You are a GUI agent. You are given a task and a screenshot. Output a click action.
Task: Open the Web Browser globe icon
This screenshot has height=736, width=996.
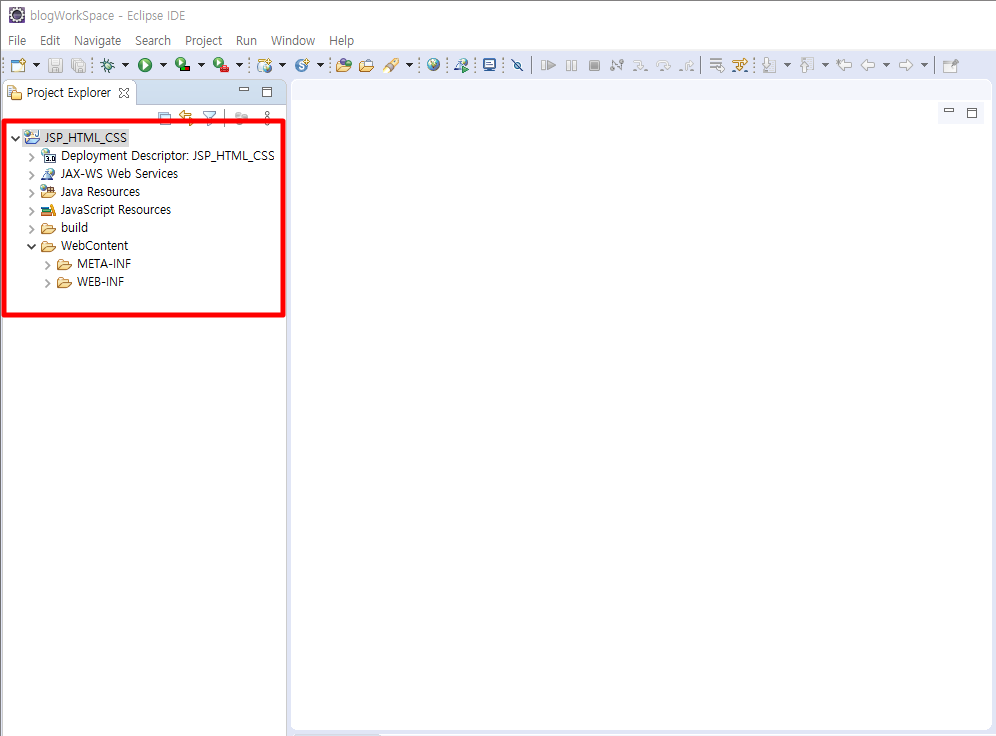click(x=433, y=65)
